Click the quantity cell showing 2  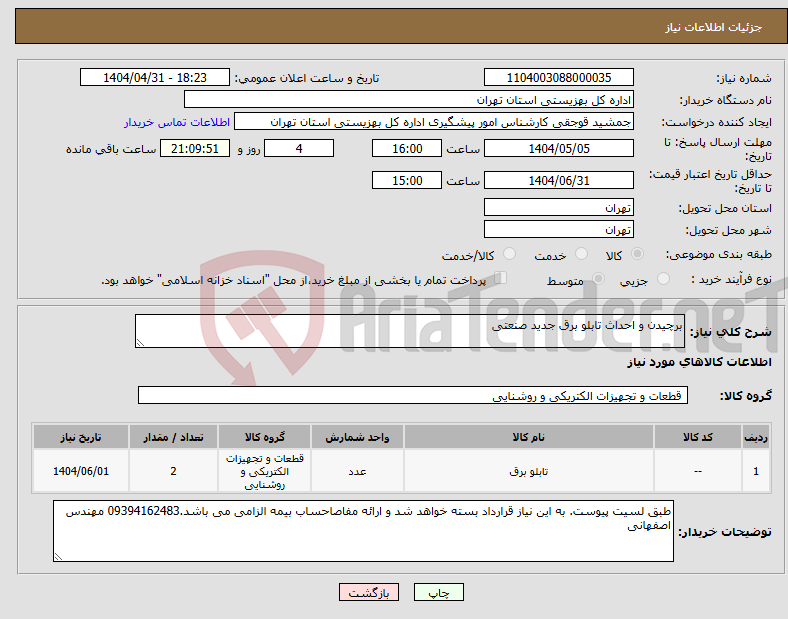(x=173, y=471)
